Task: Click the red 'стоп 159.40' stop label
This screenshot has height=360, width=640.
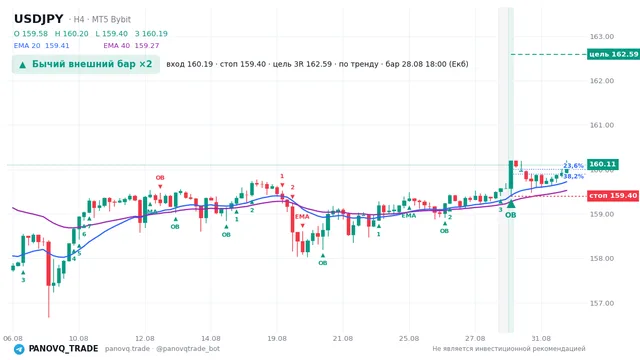Action: [x=613, y=196]
